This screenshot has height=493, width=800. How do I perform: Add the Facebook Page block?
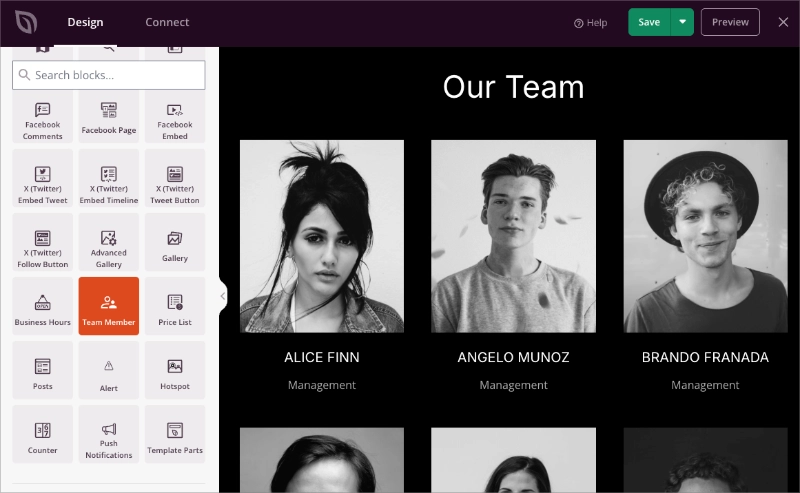coord(109,117)
